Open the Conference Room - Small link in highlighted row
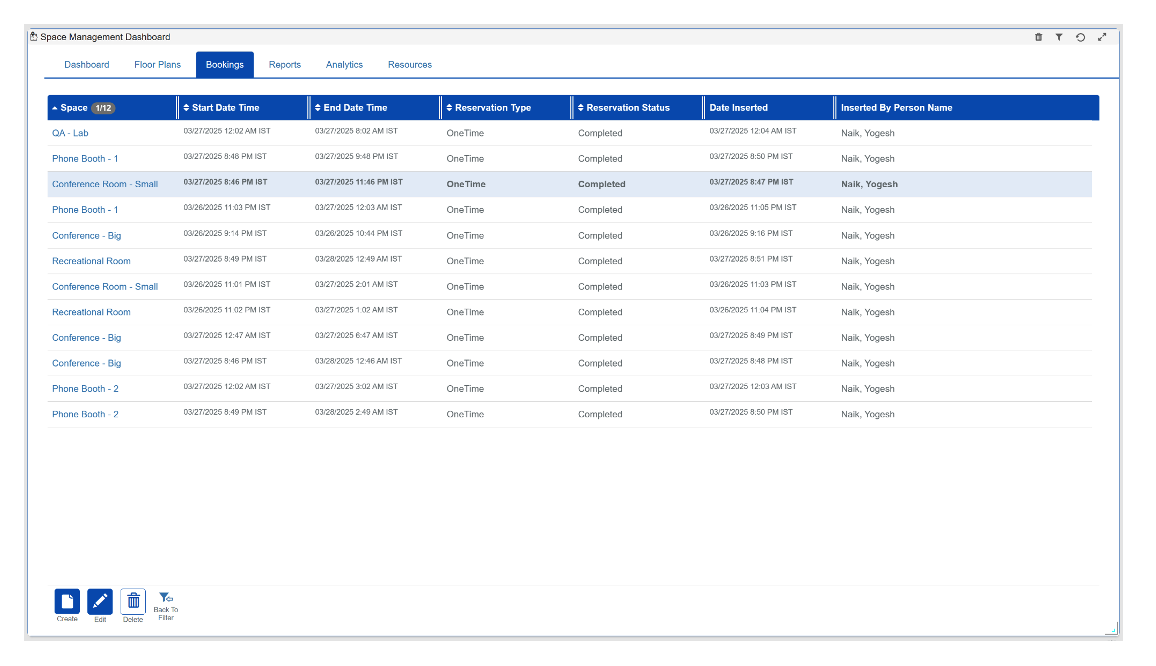1156x666 pixels. point(105,184)
